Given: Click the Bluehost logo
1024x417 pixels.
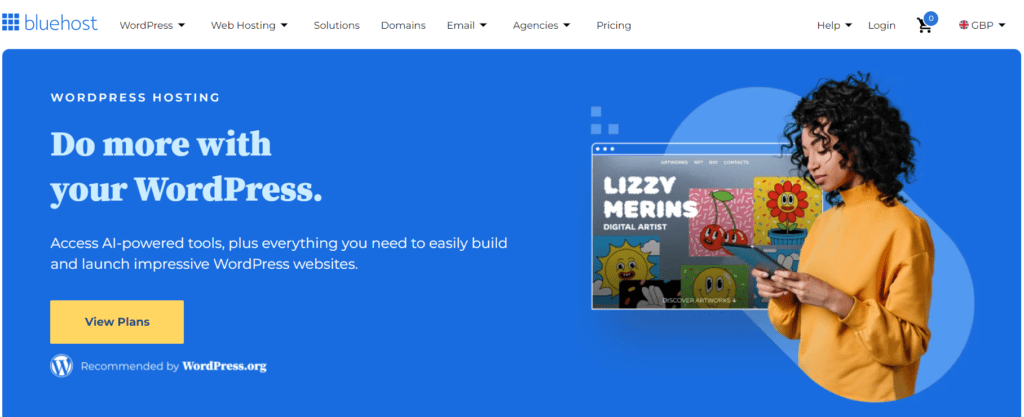Looking at the screenshot, I should 50,23.
